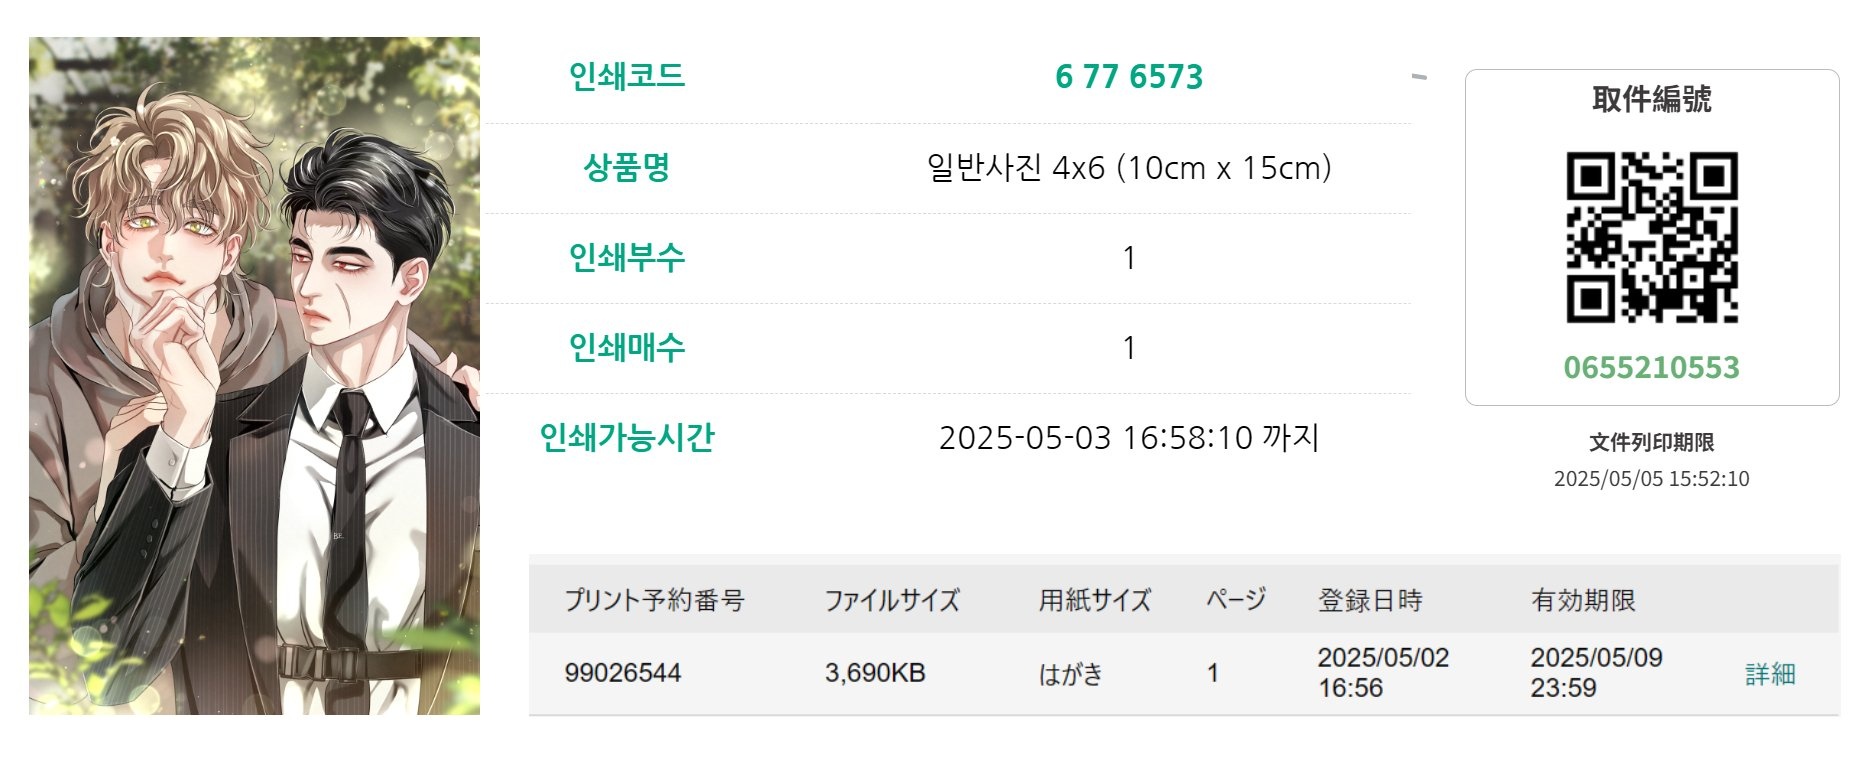1861x776 pixels.
Task: Click the はがき paper size cell
Action: click(x=1071, y=674)
